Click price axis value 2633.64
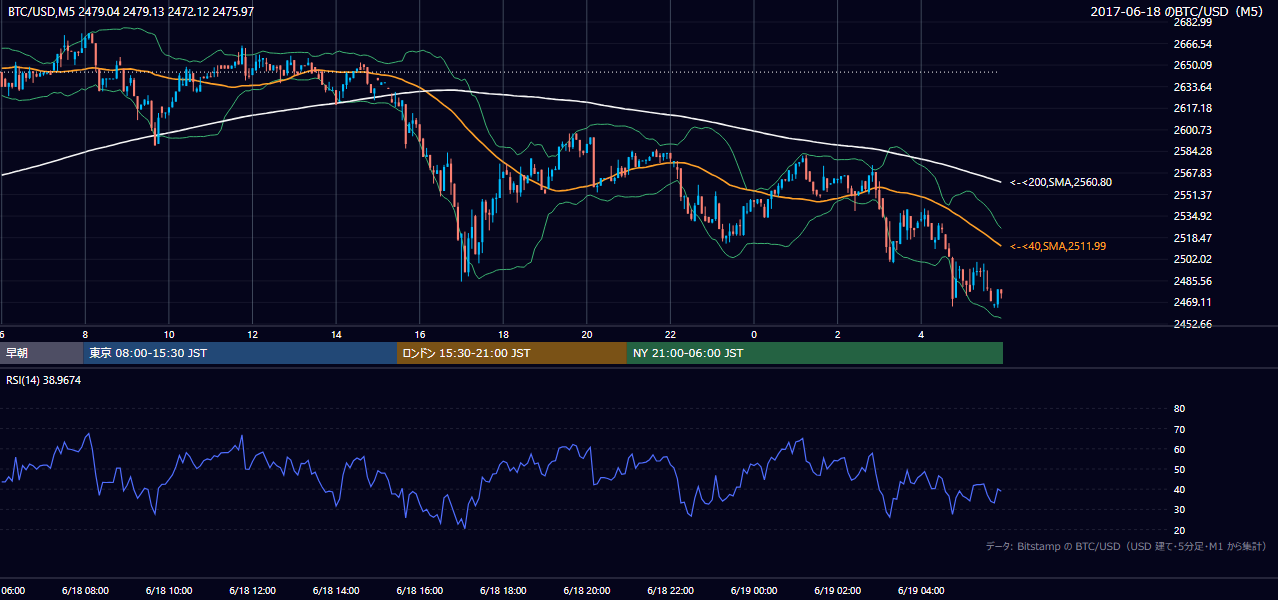 1193,87
